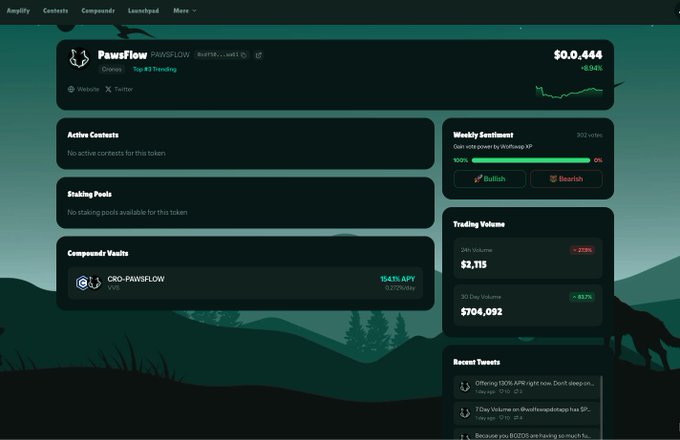This screenshot has width=680, height=440.
Task: Click the red 24h volume change badge
Action: pyautogui.click(x=582, y=250)
